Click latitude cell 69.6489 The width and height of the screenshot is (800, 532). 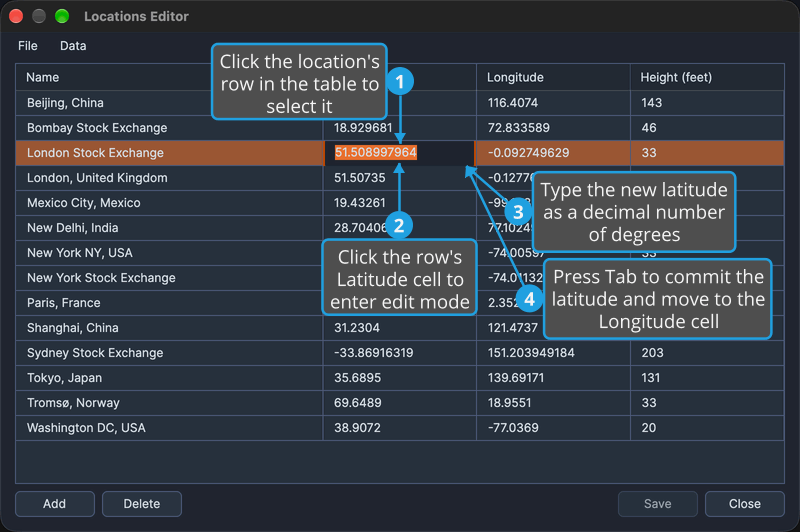[399, 403]
